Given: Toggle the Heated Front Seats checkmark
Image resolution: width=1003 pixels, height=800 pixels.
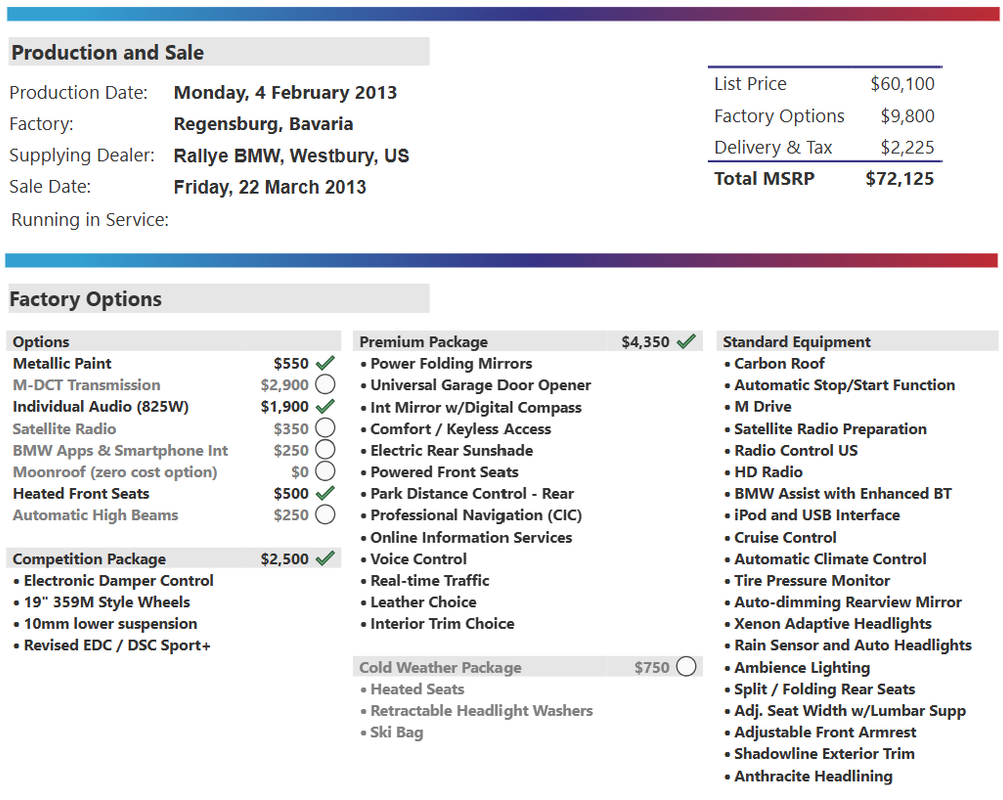Looking at the screenshot, I should click(x=326, y=493).
